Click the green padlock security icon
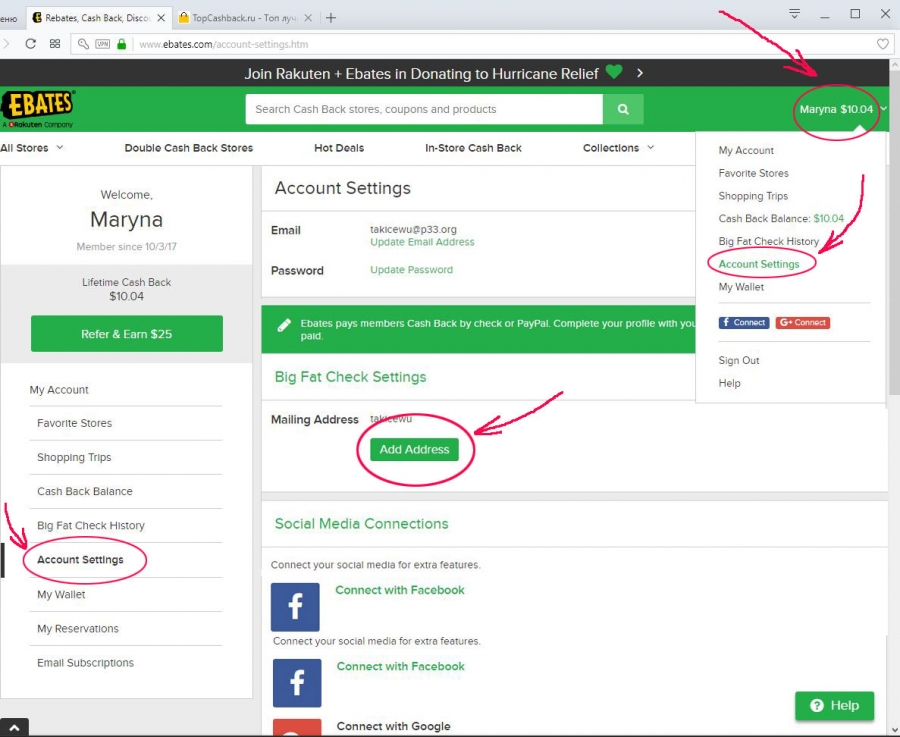The height and width of the screenshot is (737, 900). point(121,44)
